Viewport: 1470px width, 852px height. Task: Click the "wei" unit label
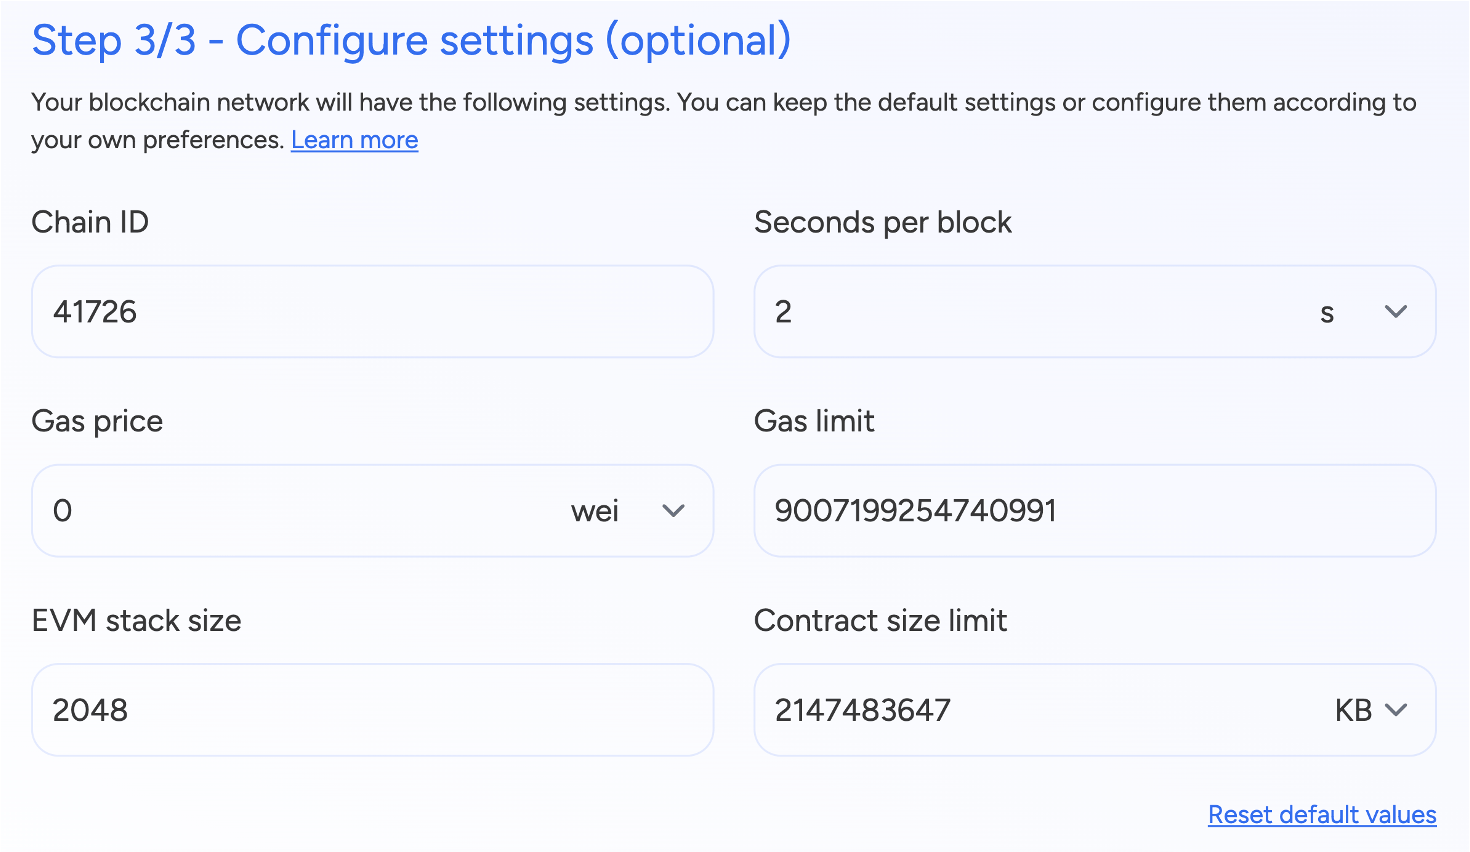pyautogui.click(x=594, y=510)
